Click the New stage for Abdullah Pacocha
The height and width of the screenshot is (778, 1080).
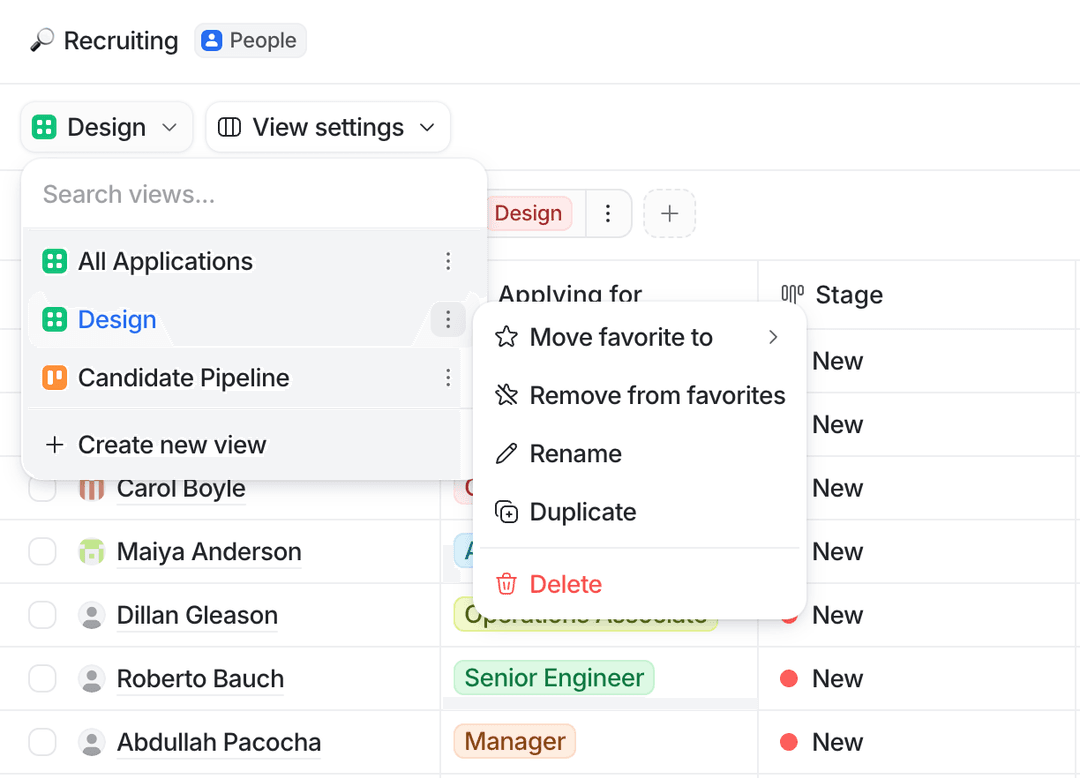[837, 742]
